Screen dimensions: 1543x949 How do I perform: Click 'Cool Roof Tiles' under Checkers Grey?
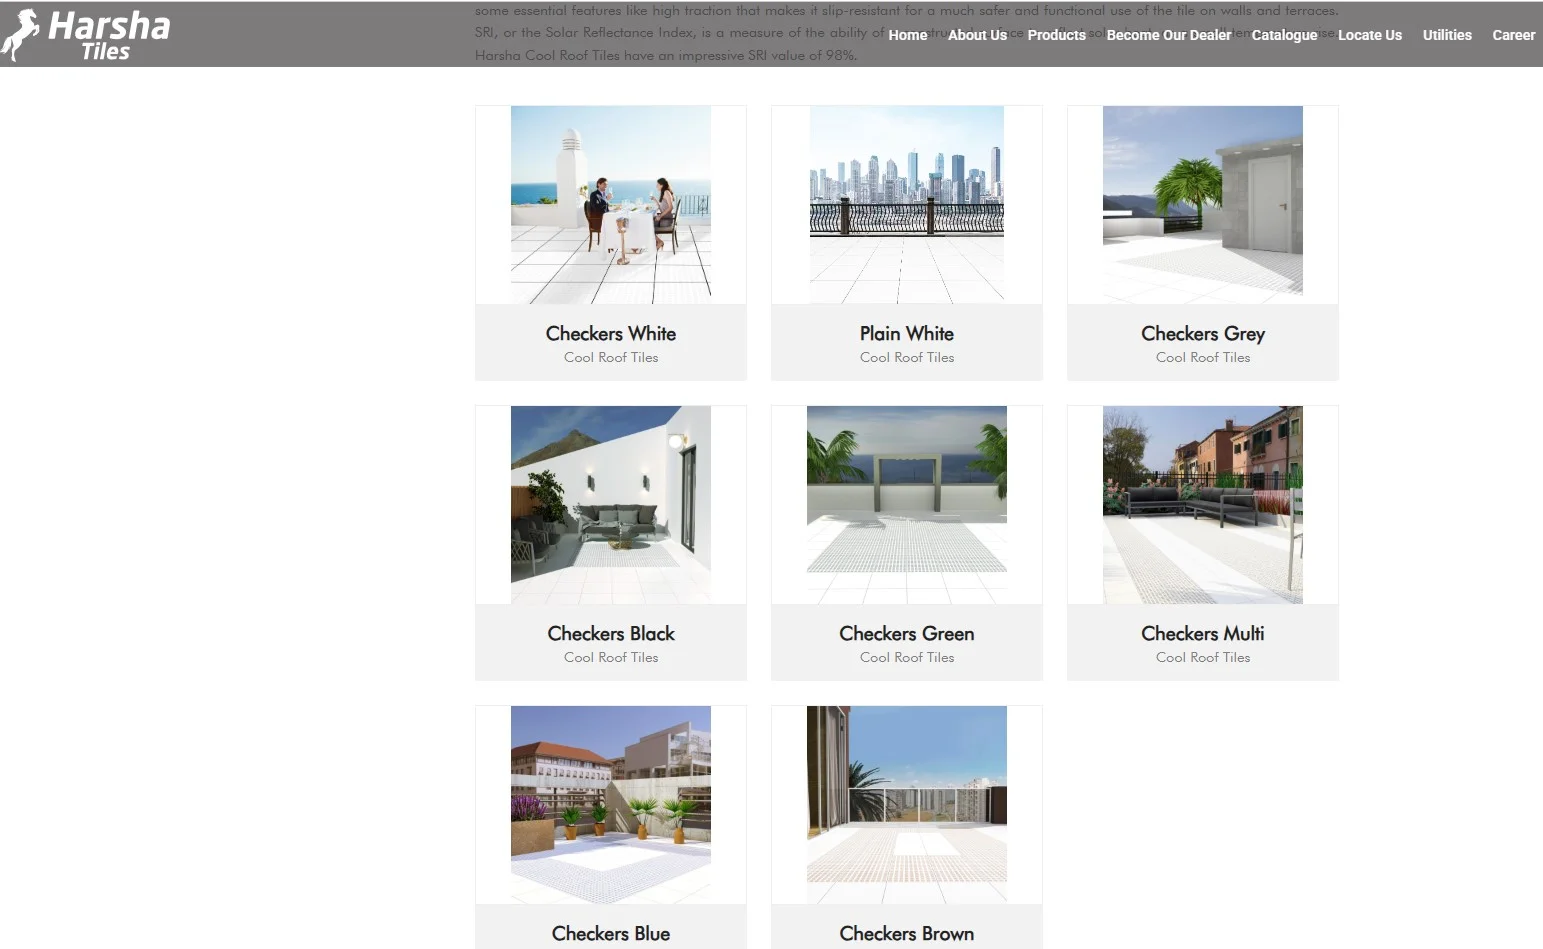(1203, 357)
